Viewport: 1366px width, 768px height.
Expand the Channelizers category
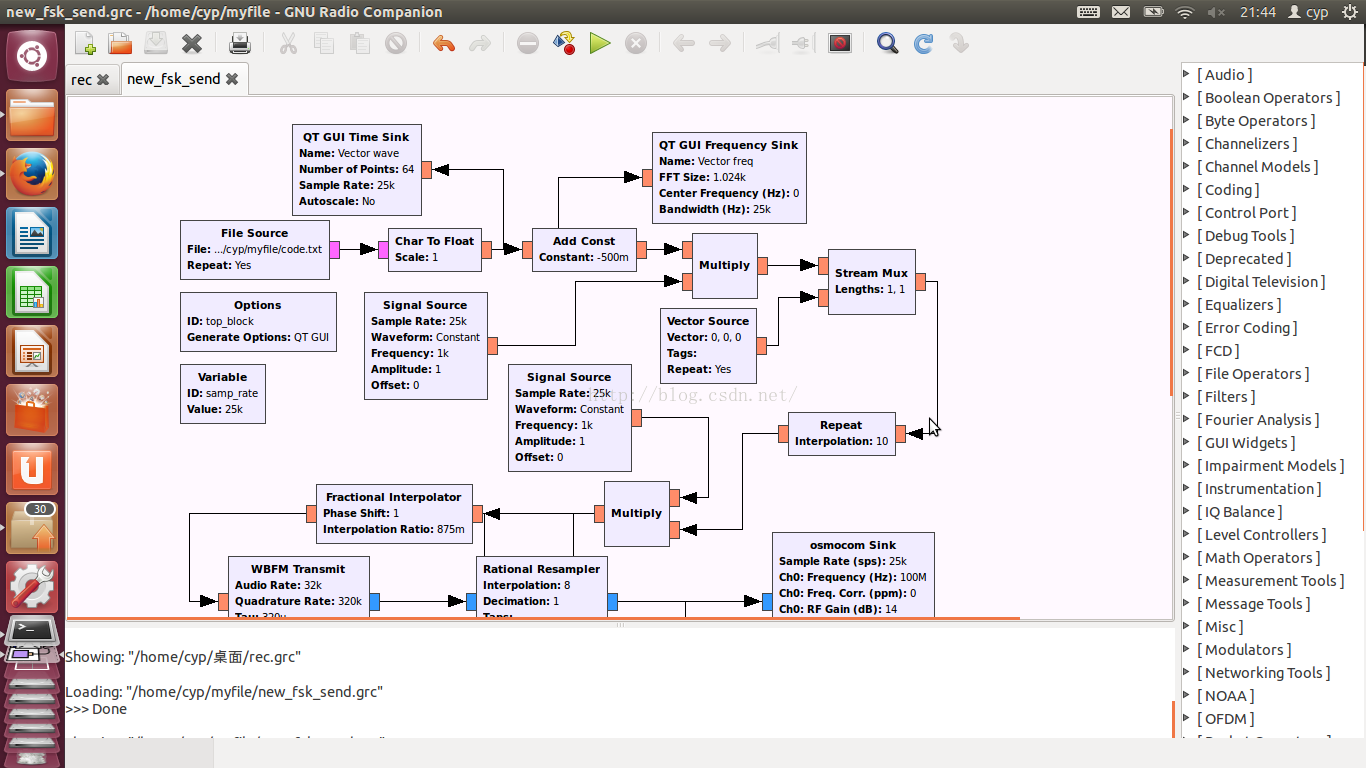point(1187,143)
